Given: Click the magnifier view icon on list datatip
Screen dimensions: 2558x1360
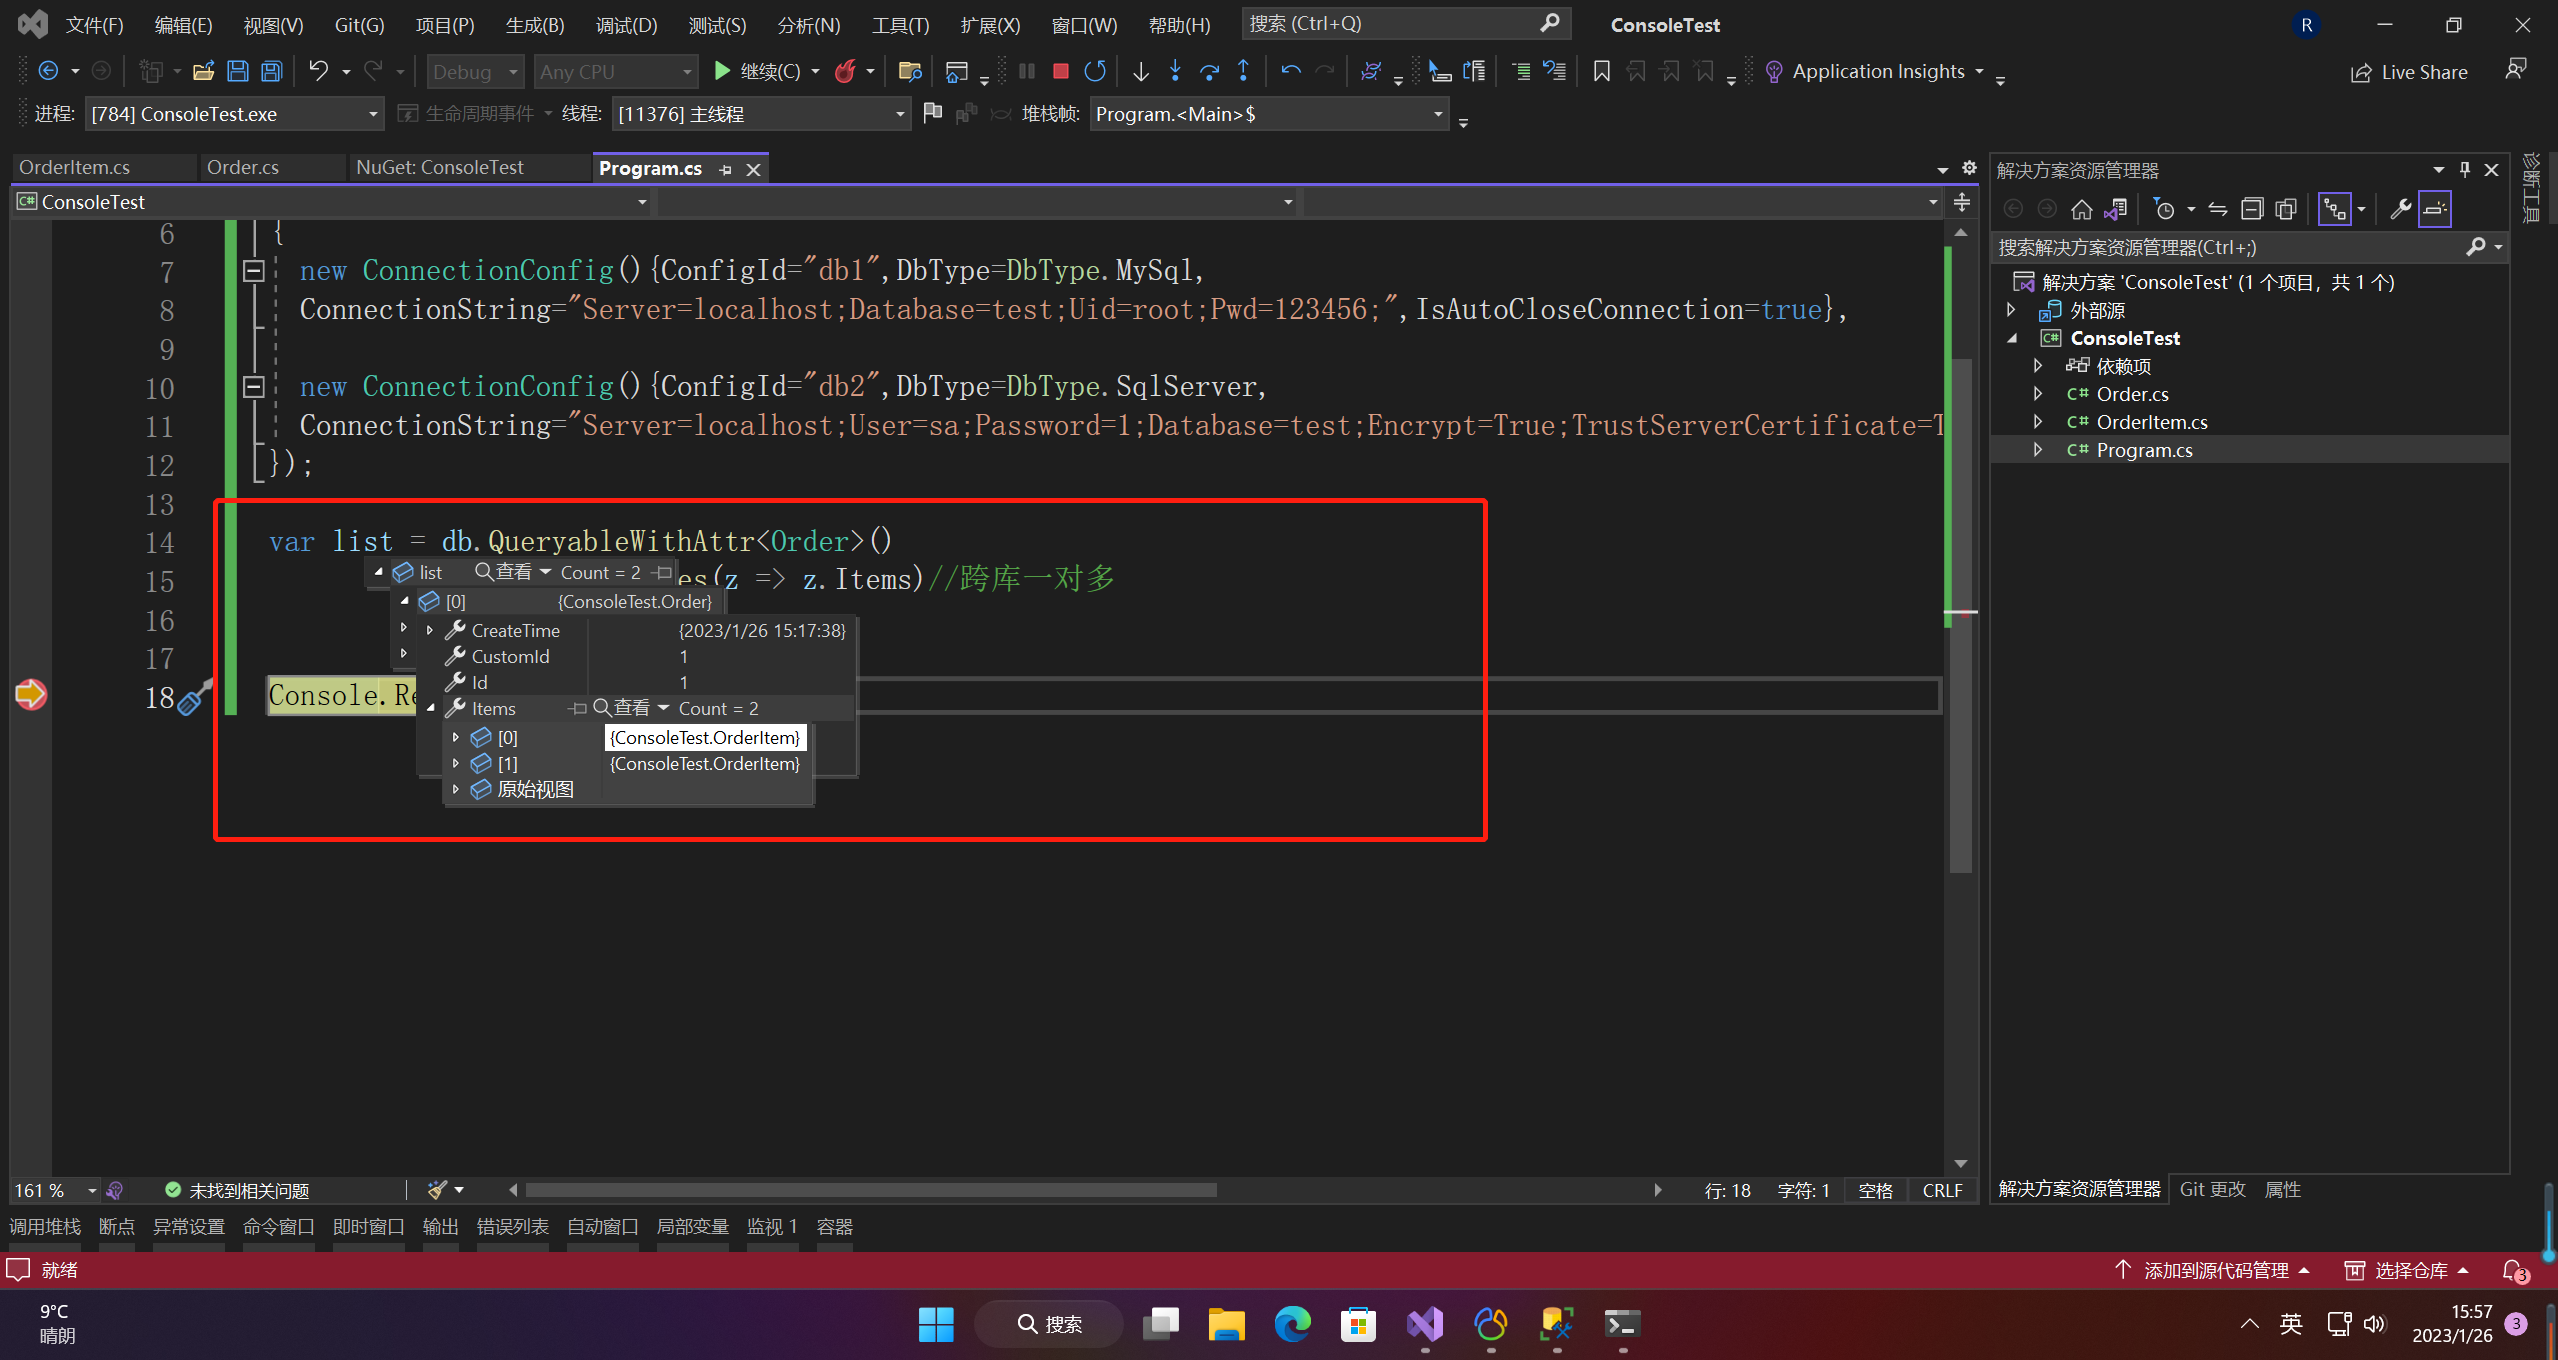Looking at the screenshot, I should tap(484, 572).
